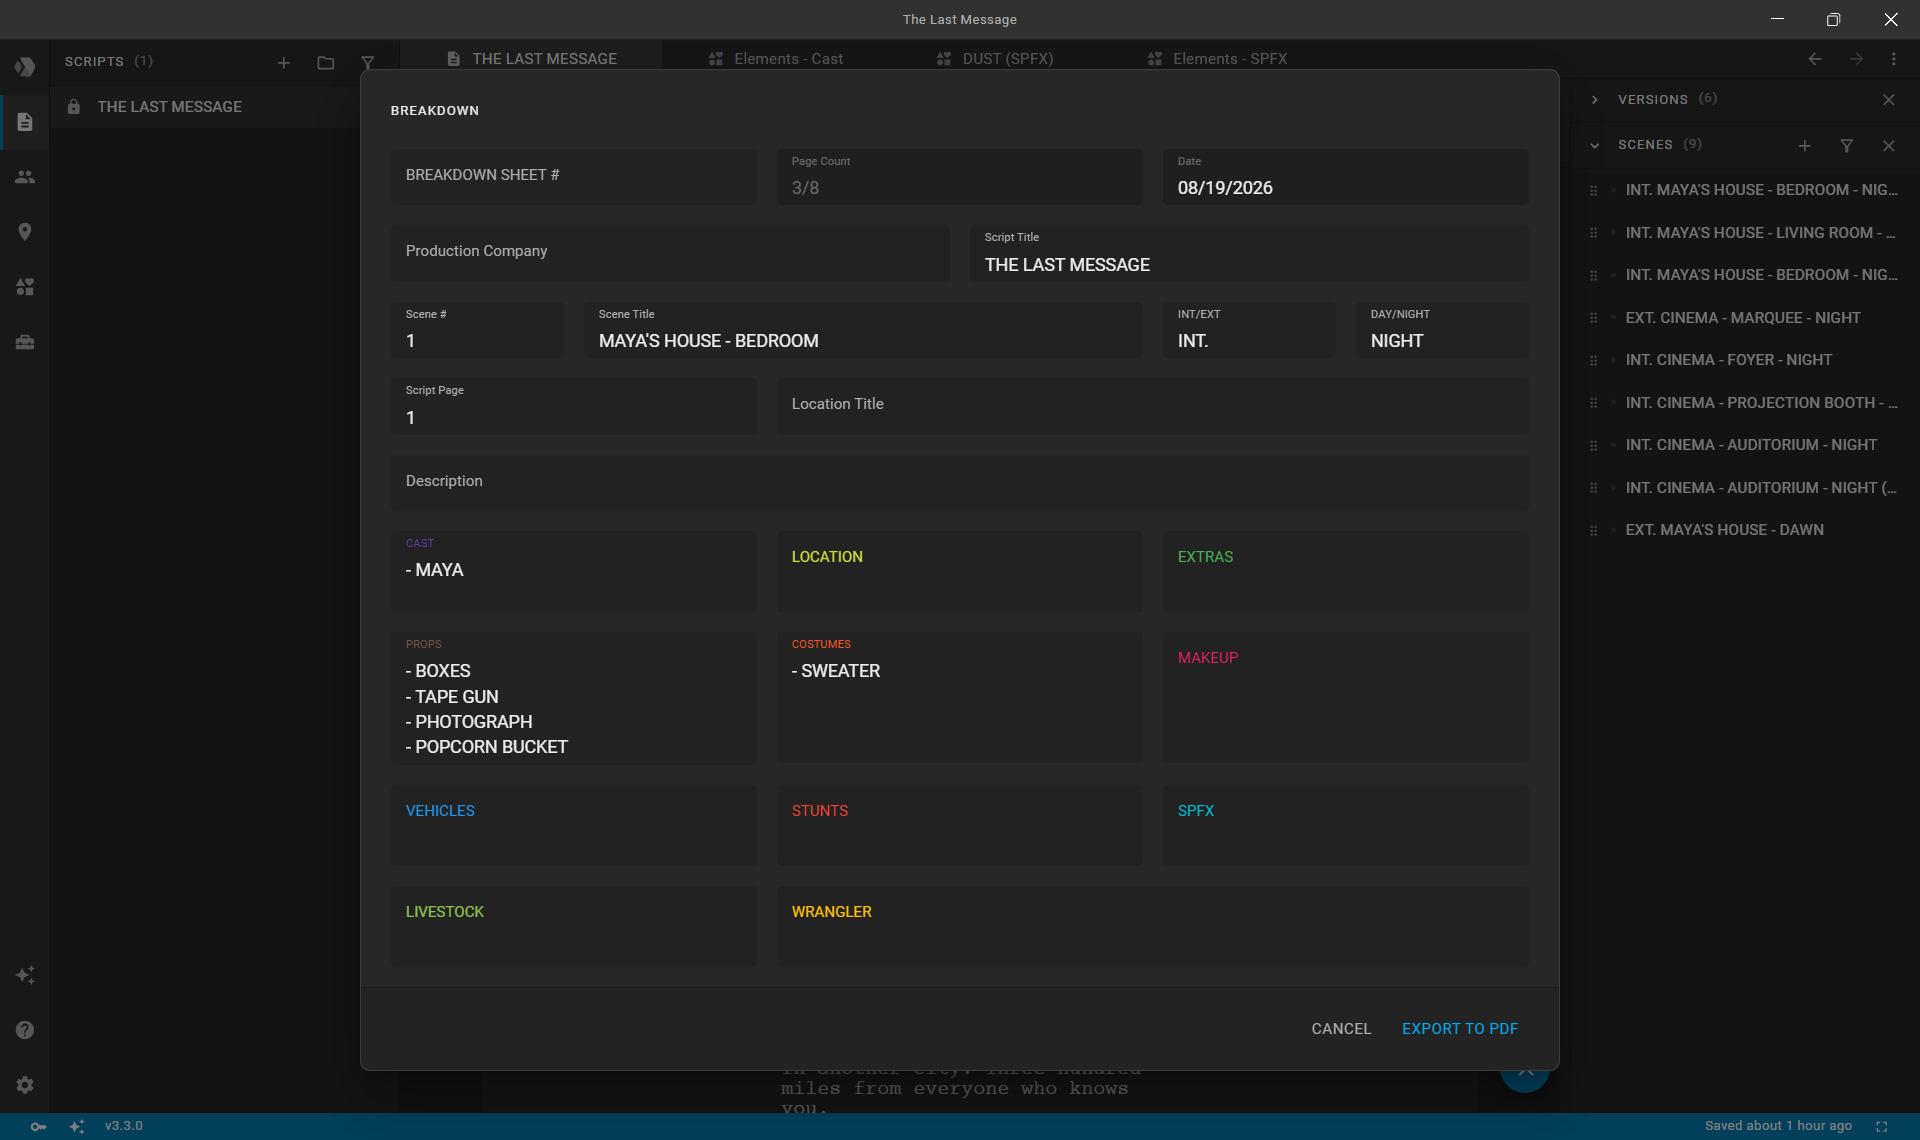Edit the Script Page field
Screen dimensions: 1920x1140
(x=573, y=405)
